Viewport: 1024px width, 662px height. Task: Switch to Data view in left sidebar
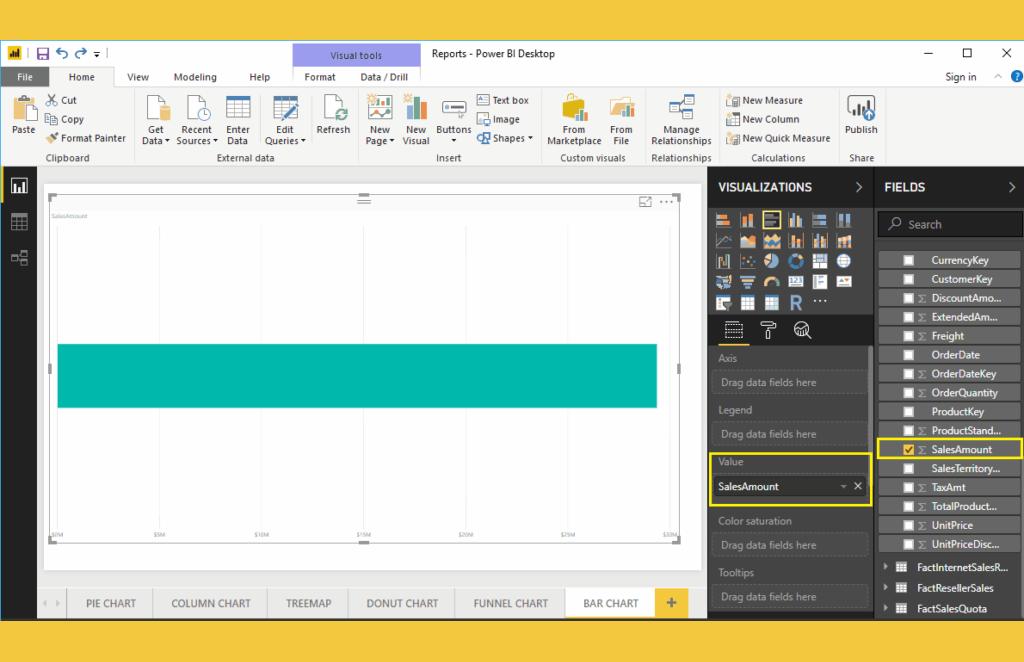click(19, 222)
